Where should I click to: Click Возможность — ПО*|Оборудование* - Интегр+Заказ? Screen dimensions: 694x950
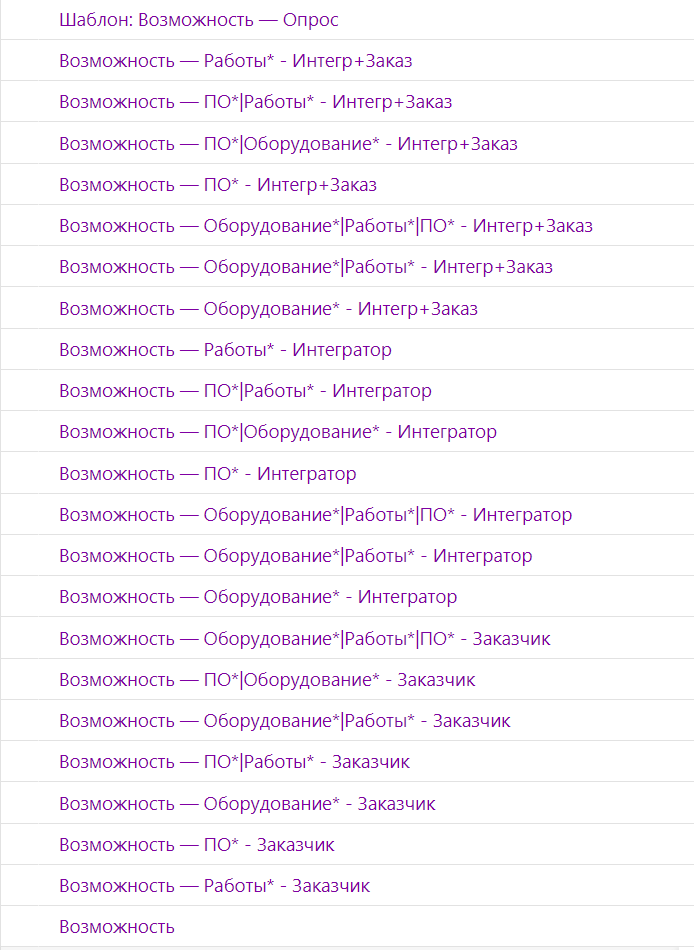coord(289,144)
